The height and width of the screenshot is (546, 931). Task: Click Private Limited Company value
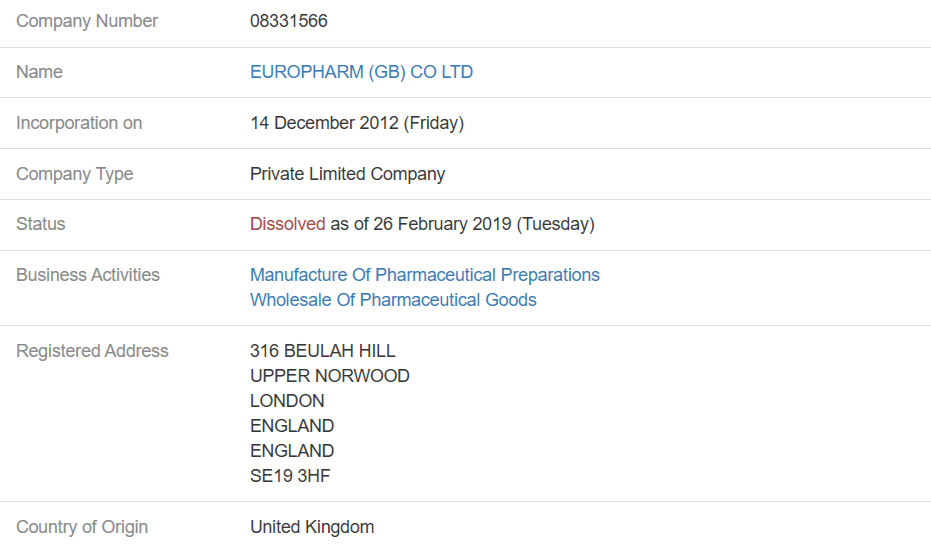(347, 174)
